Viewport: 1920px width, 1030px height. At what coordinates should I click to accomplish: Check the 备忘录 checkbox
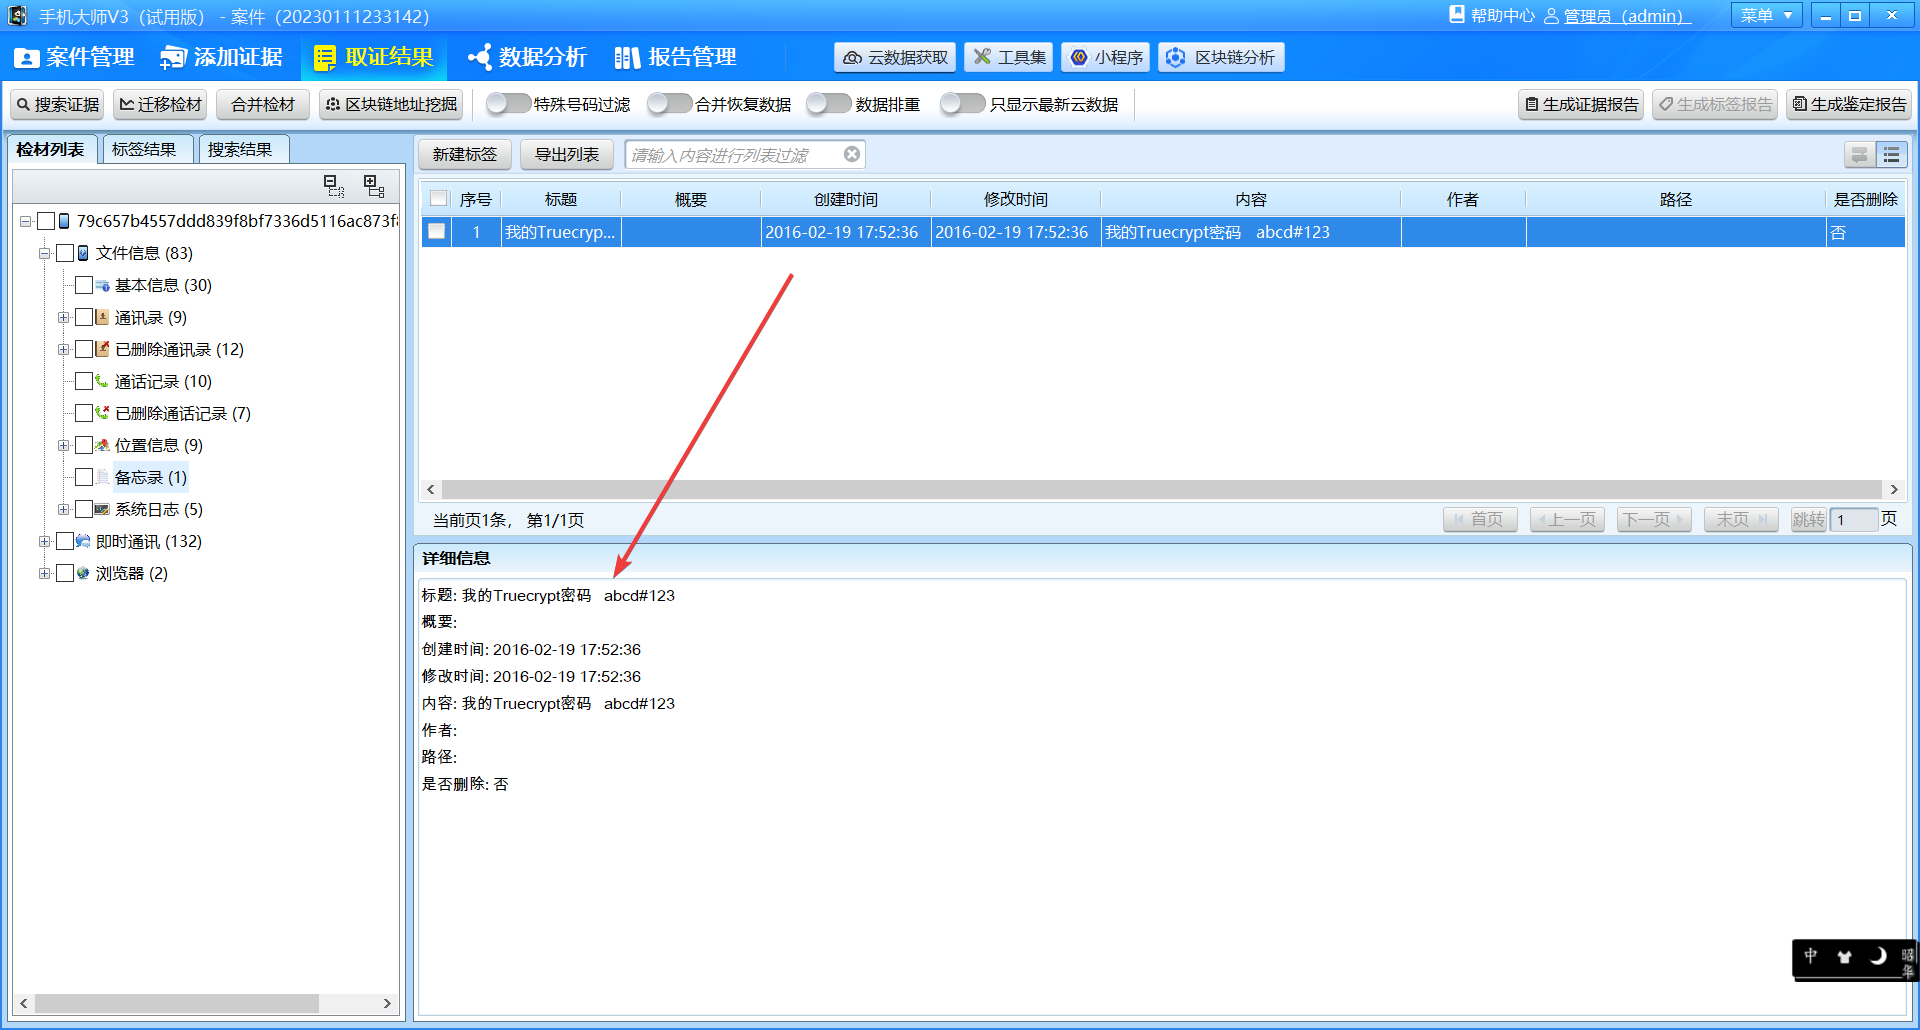pyautogui.click(x=84, y=477)
